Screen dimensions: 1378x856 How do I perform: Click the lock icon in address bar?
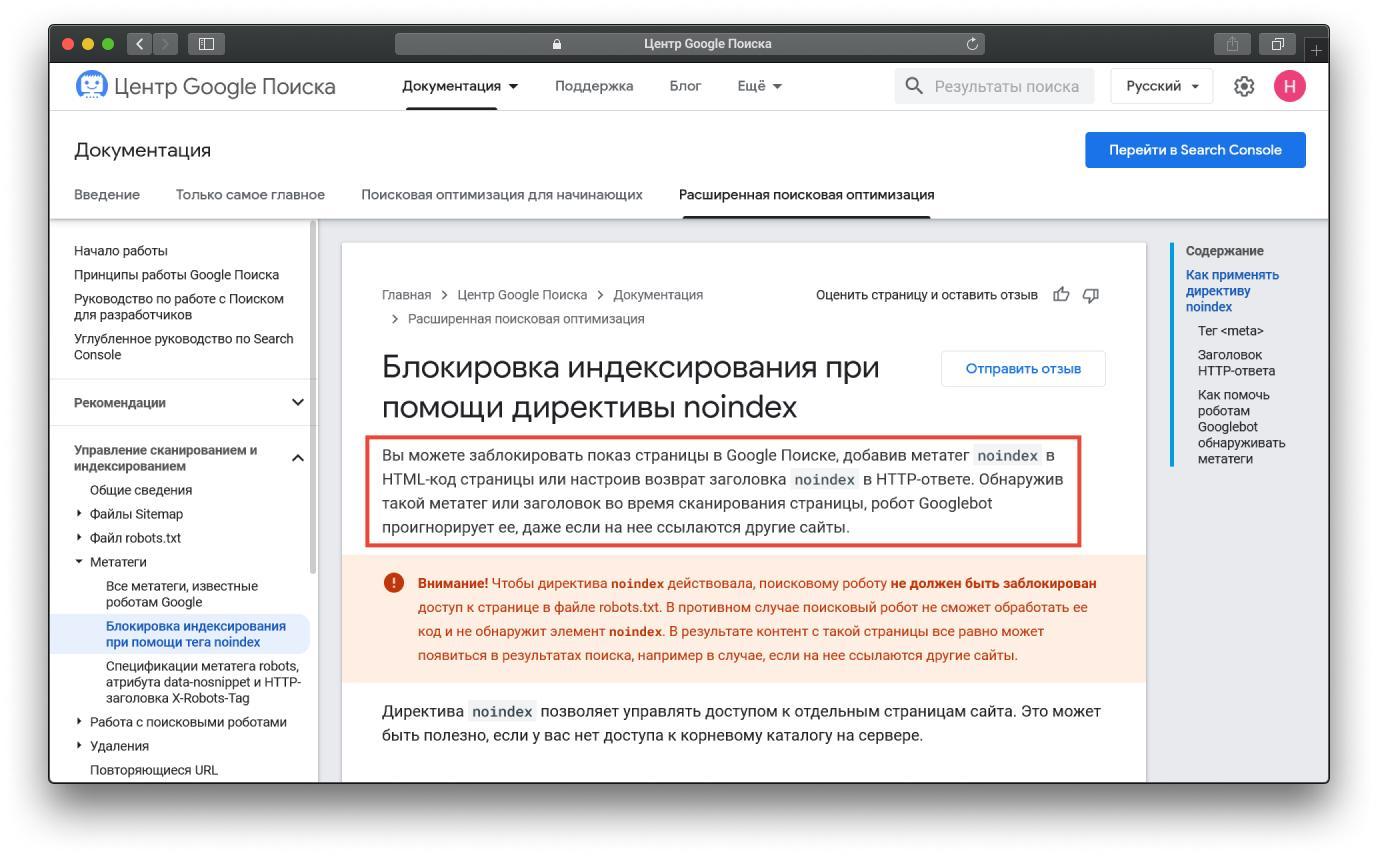[x=557, y=44]
